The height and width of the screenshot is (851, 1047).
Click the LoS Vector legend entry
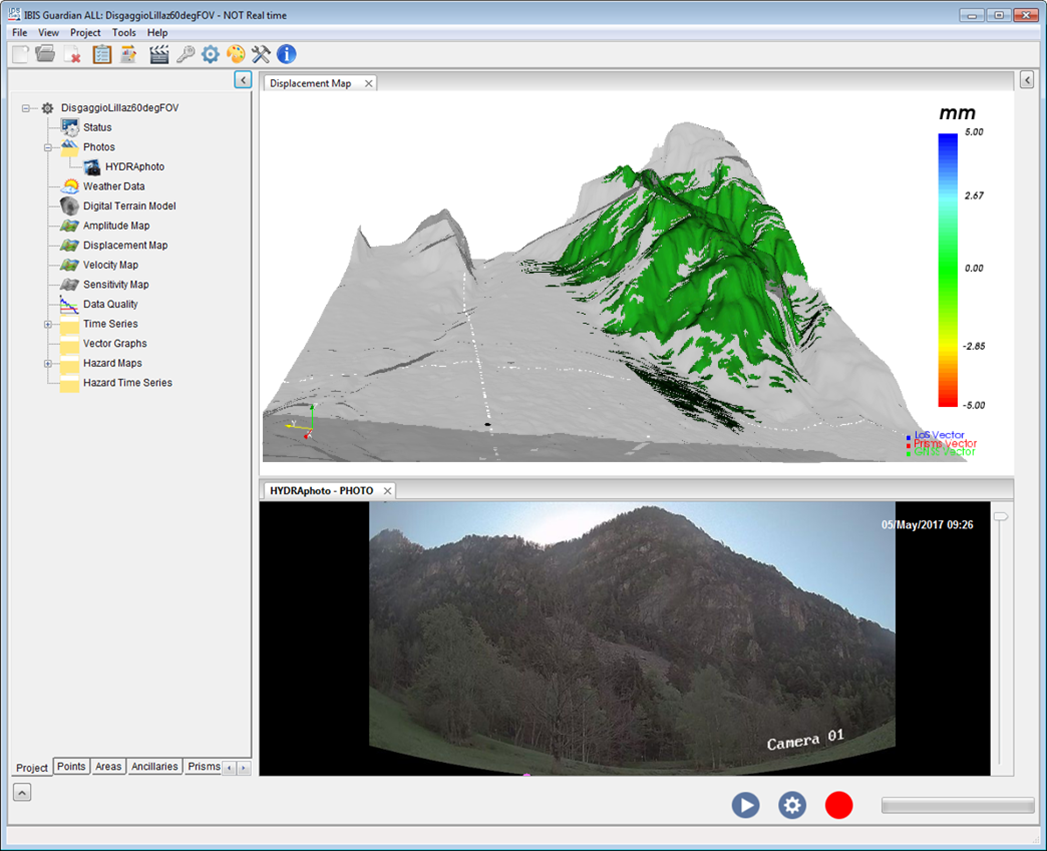click(935, 436)
